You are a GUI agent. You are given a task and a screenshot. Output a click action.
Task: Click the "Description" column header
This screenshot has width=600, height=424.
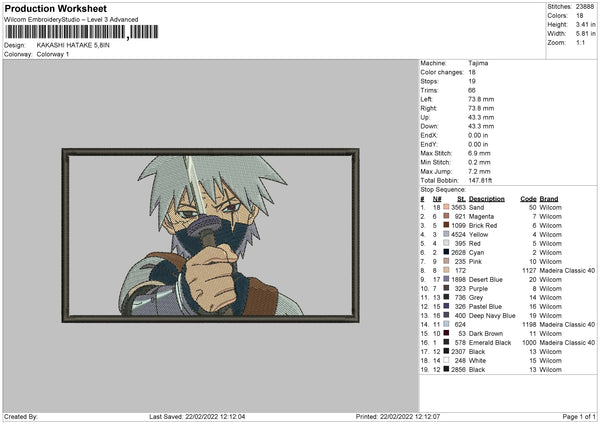[x=487, y=199]
